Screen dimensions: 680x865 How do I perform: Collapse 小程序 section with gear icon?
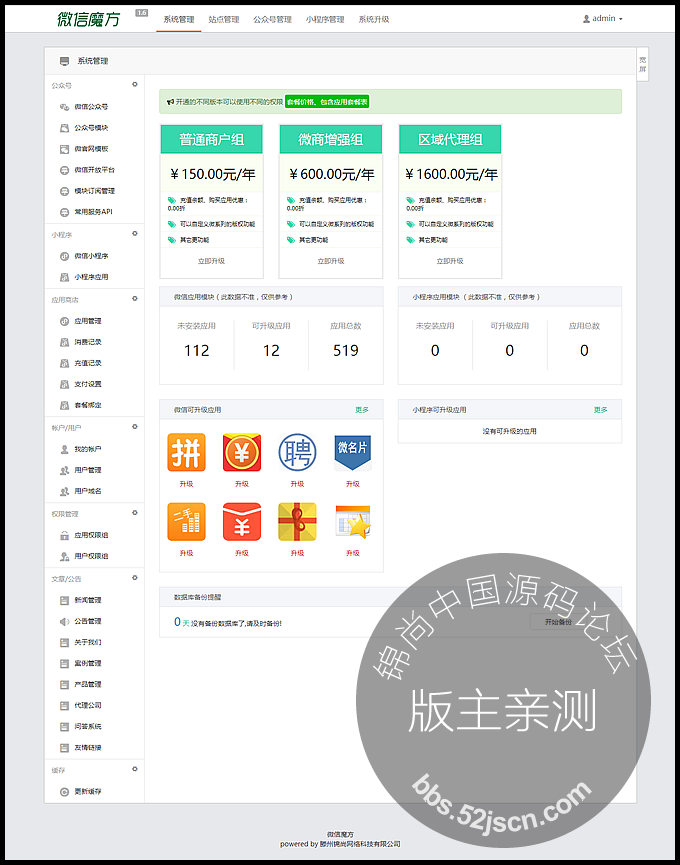[135, 233]
